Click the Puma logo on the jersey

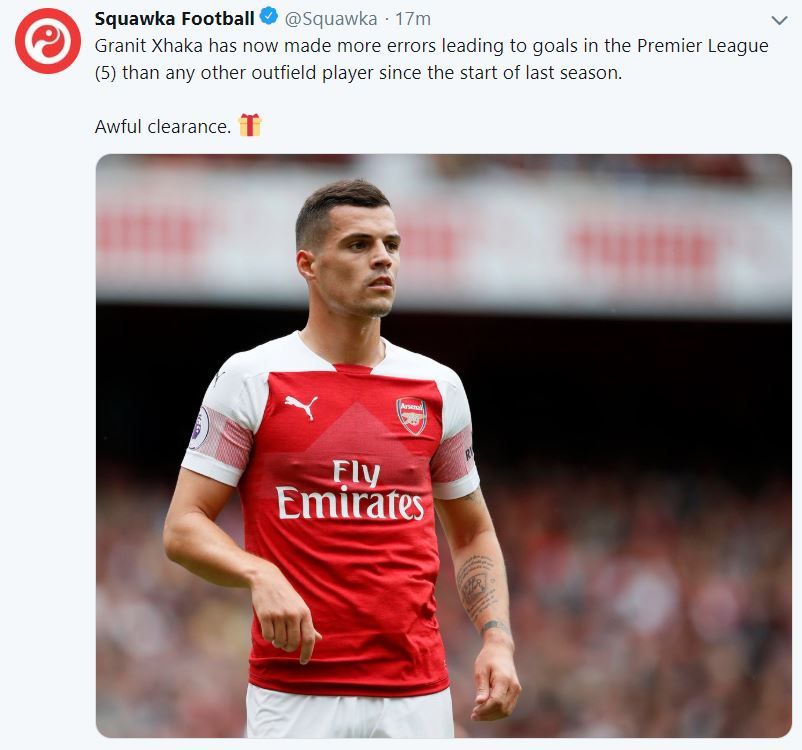300,405
